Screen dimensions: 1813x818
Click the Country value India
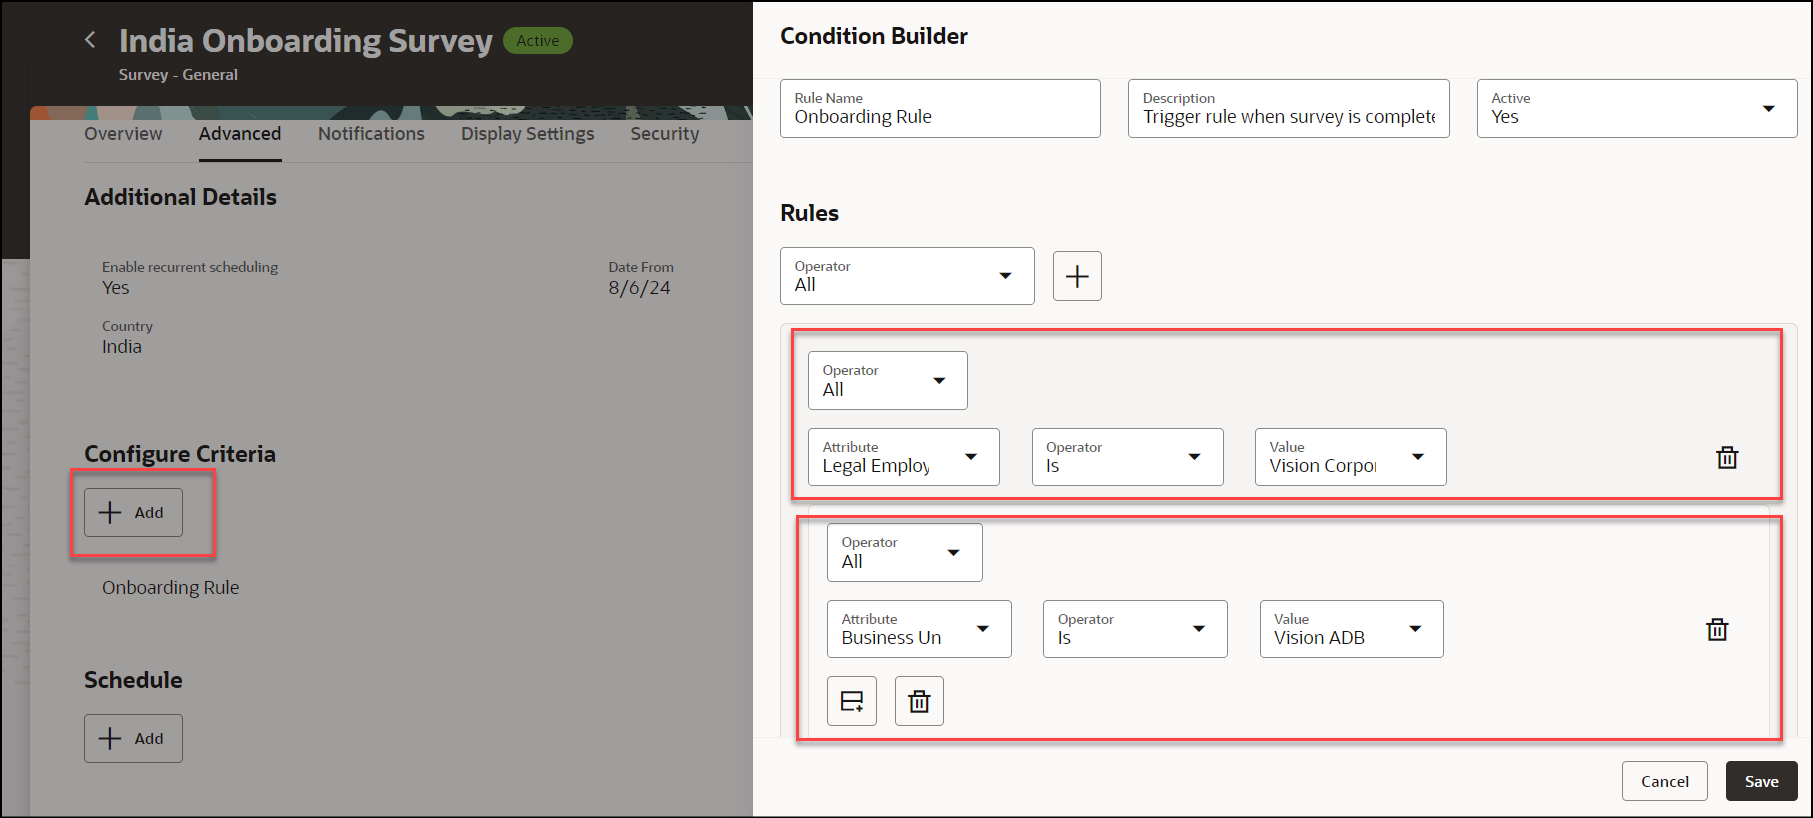(122, 347)
